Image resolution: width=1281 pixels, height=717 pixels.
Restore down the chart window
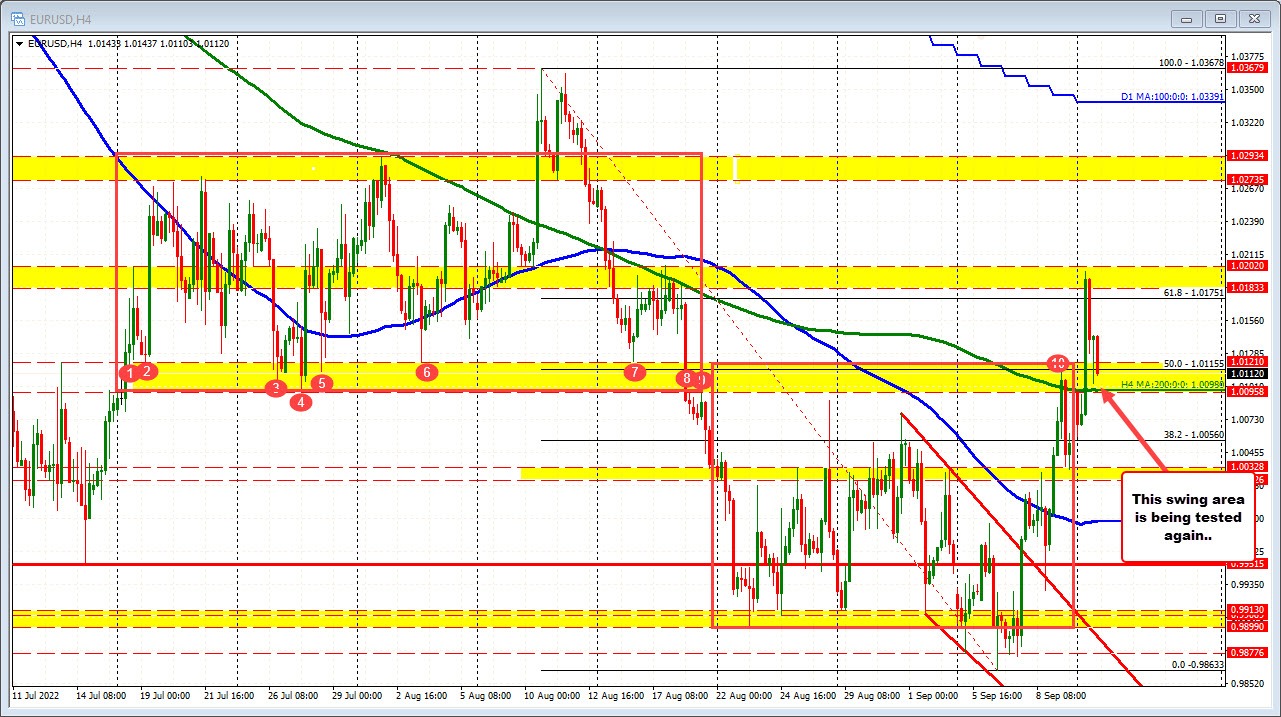[1219, 17]
